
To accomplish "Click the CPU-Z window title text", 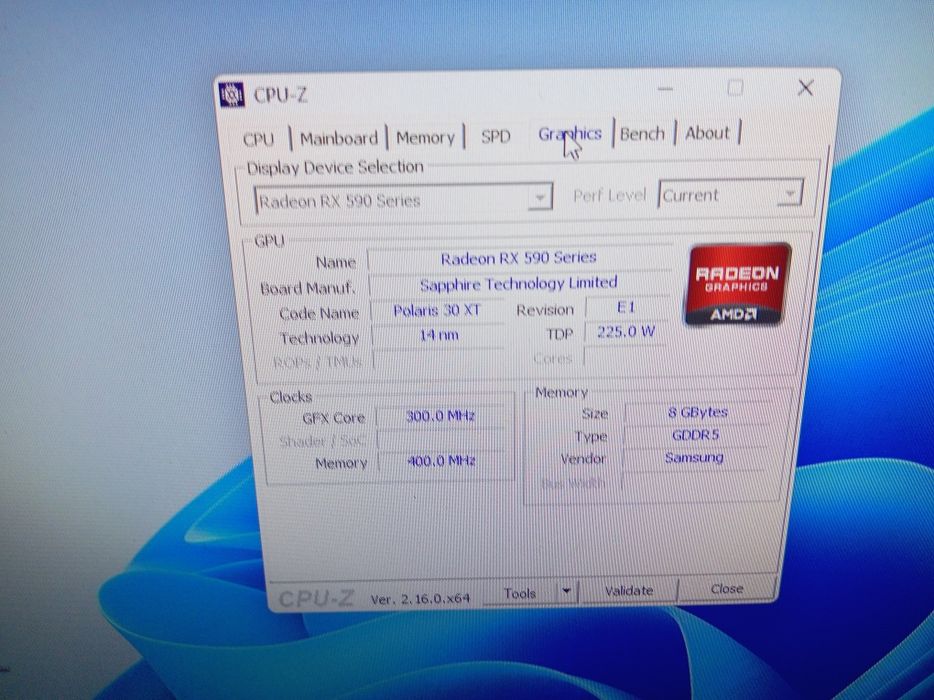I will (x=280, y=95).
